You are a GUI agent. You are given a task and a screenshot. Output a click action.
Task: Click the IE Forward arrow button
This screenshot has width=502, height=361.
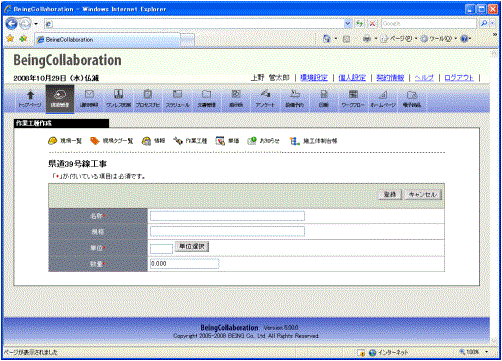click(x=25, y=24)
